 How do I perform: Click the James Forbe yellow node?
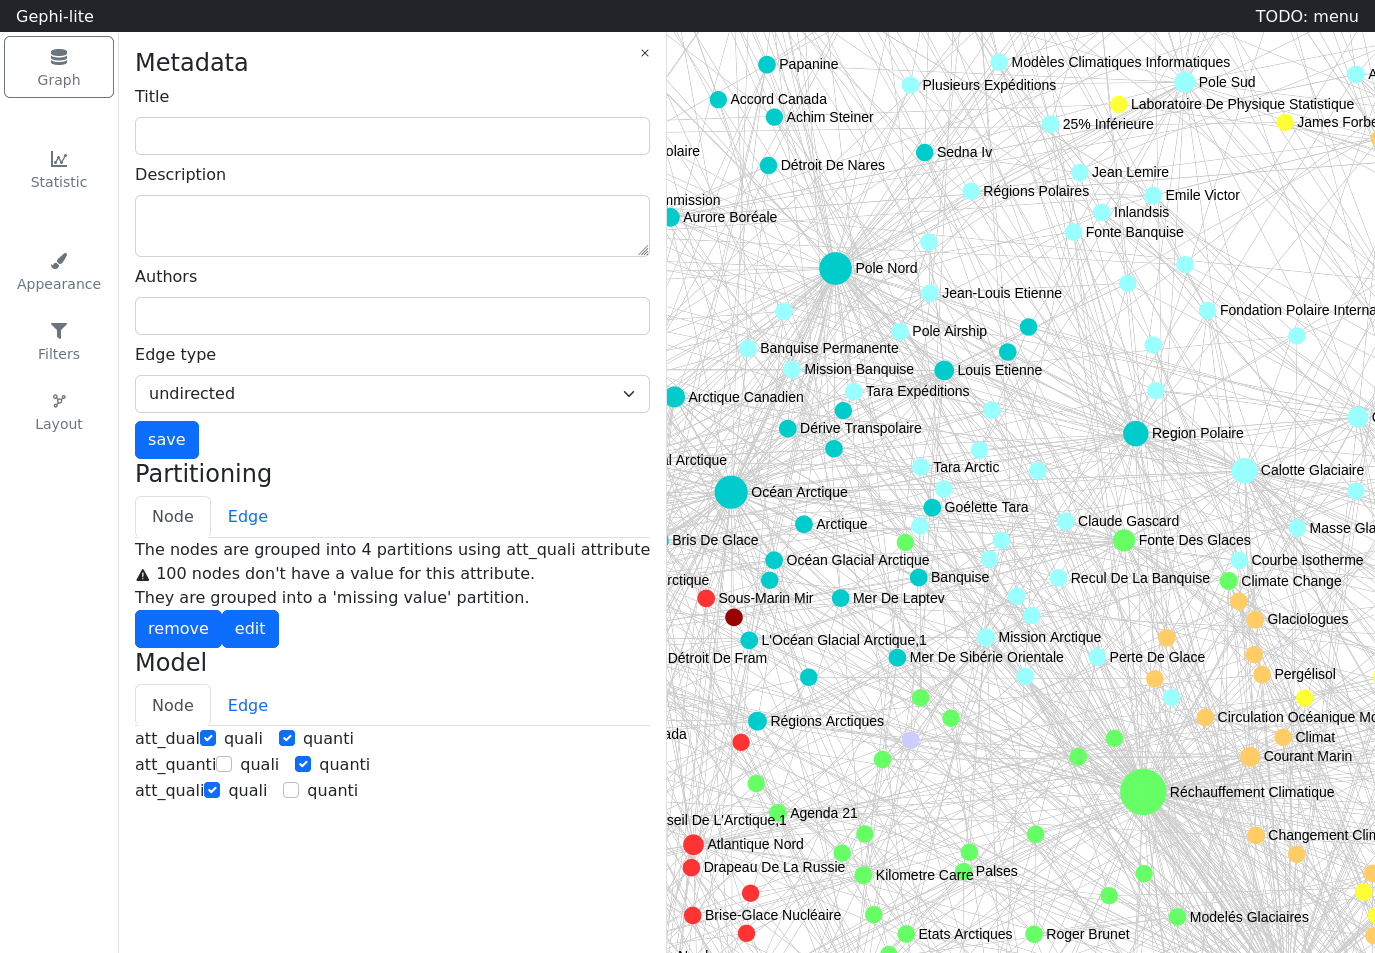[x=1285, y=122]
